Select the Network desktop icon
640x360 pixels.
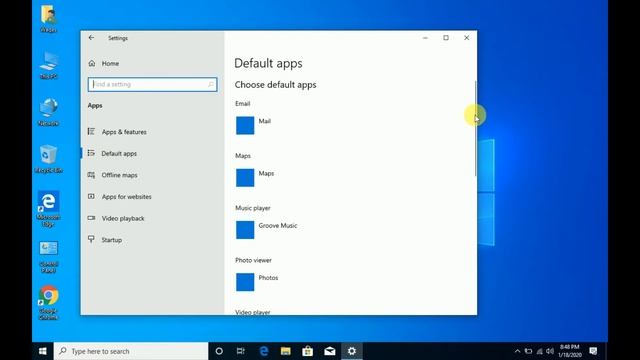(49, 112)
